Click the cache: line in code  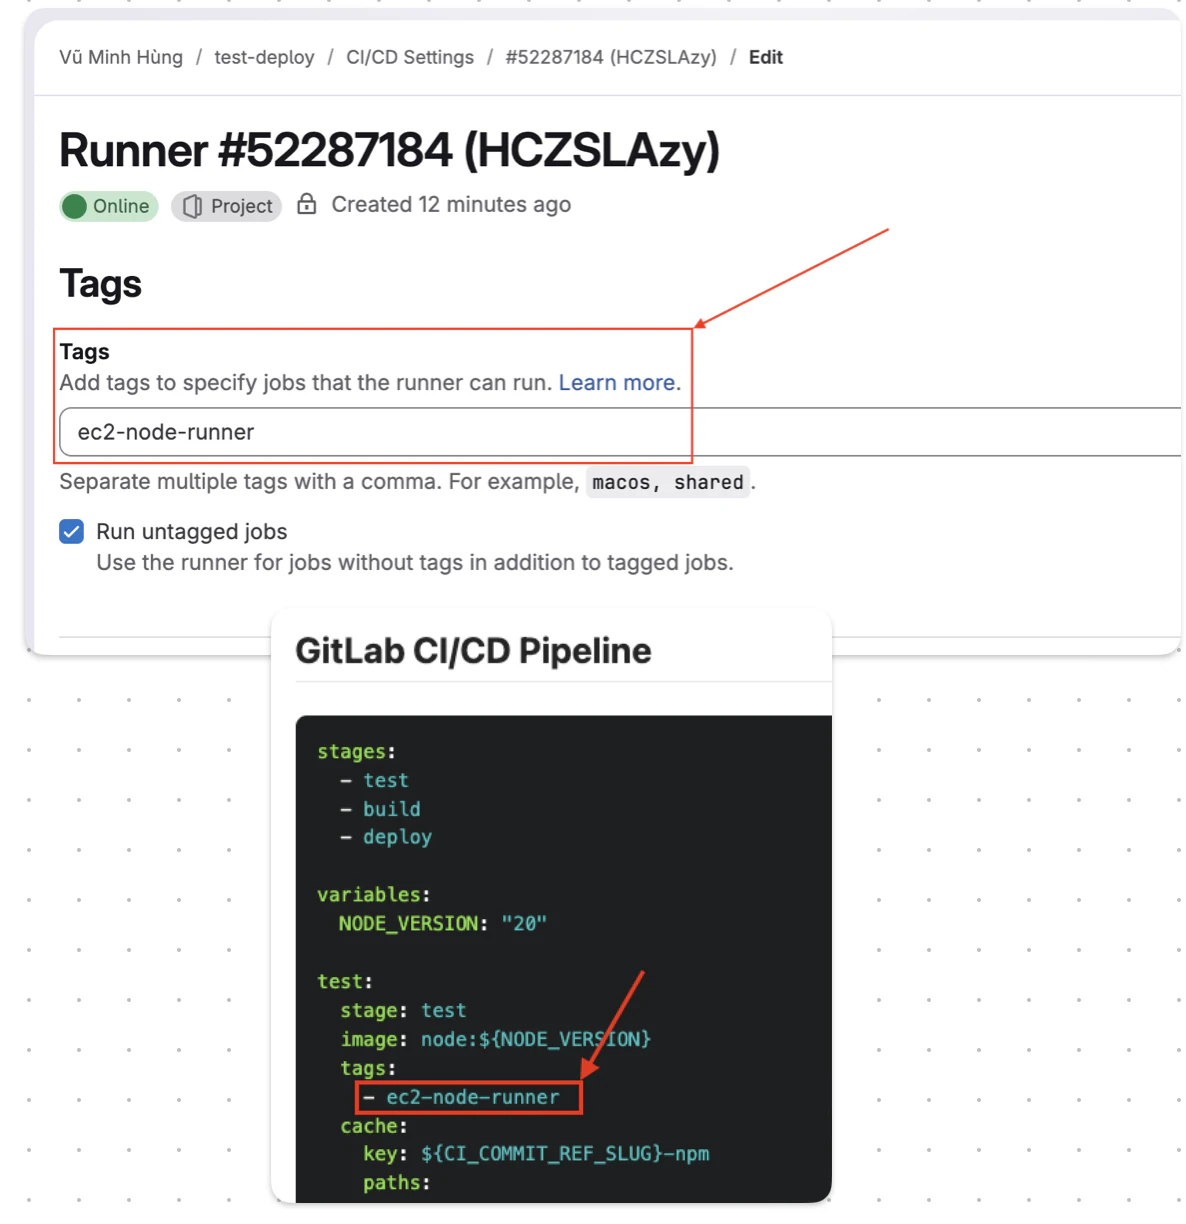(x=374, y=1126)
